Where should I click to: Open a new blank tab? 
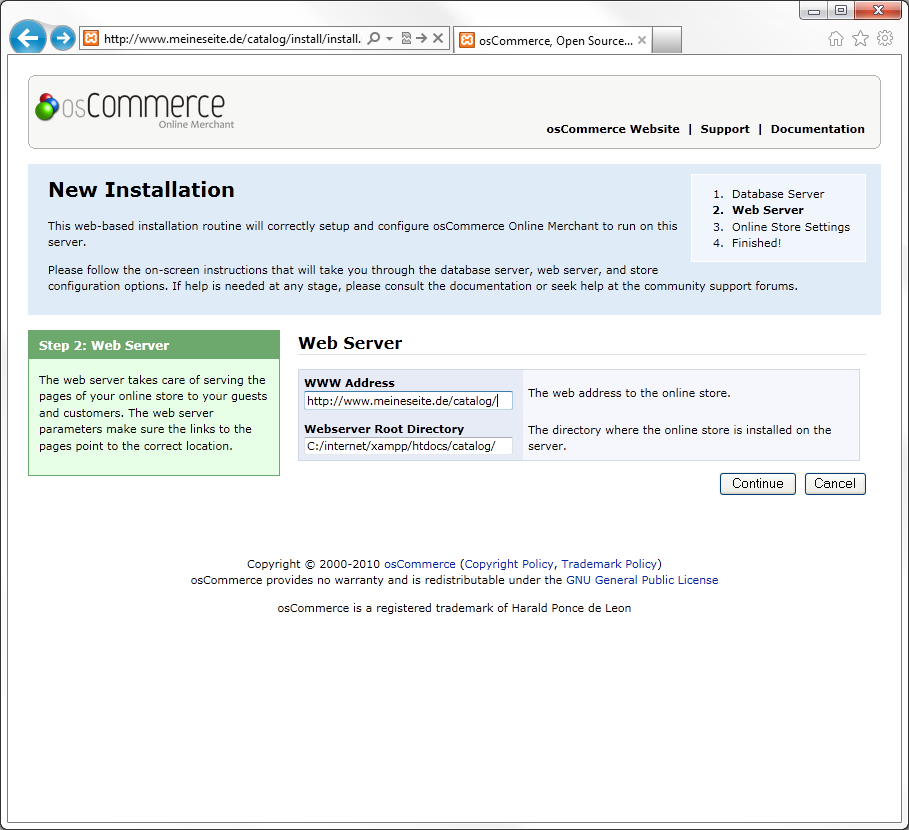coord(667,41)
